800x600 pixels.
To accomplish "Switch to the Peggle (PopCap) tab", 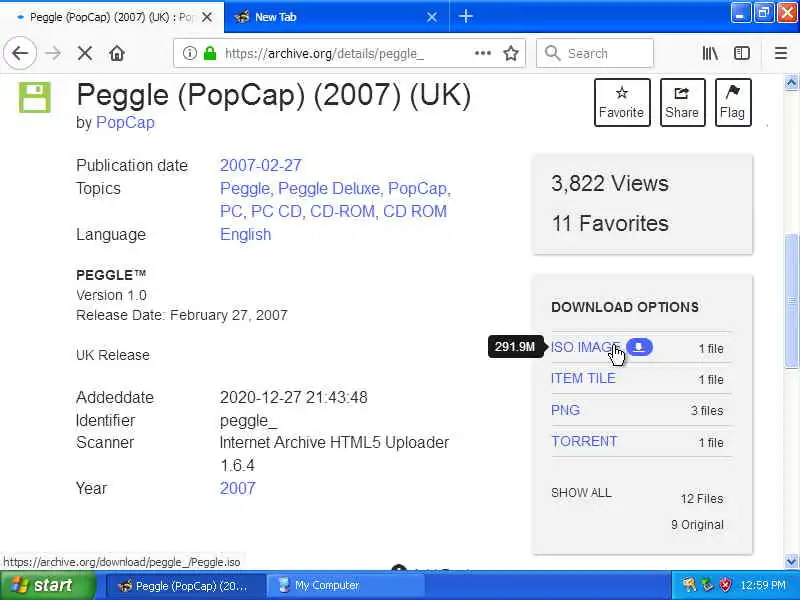I will point(112,17).
